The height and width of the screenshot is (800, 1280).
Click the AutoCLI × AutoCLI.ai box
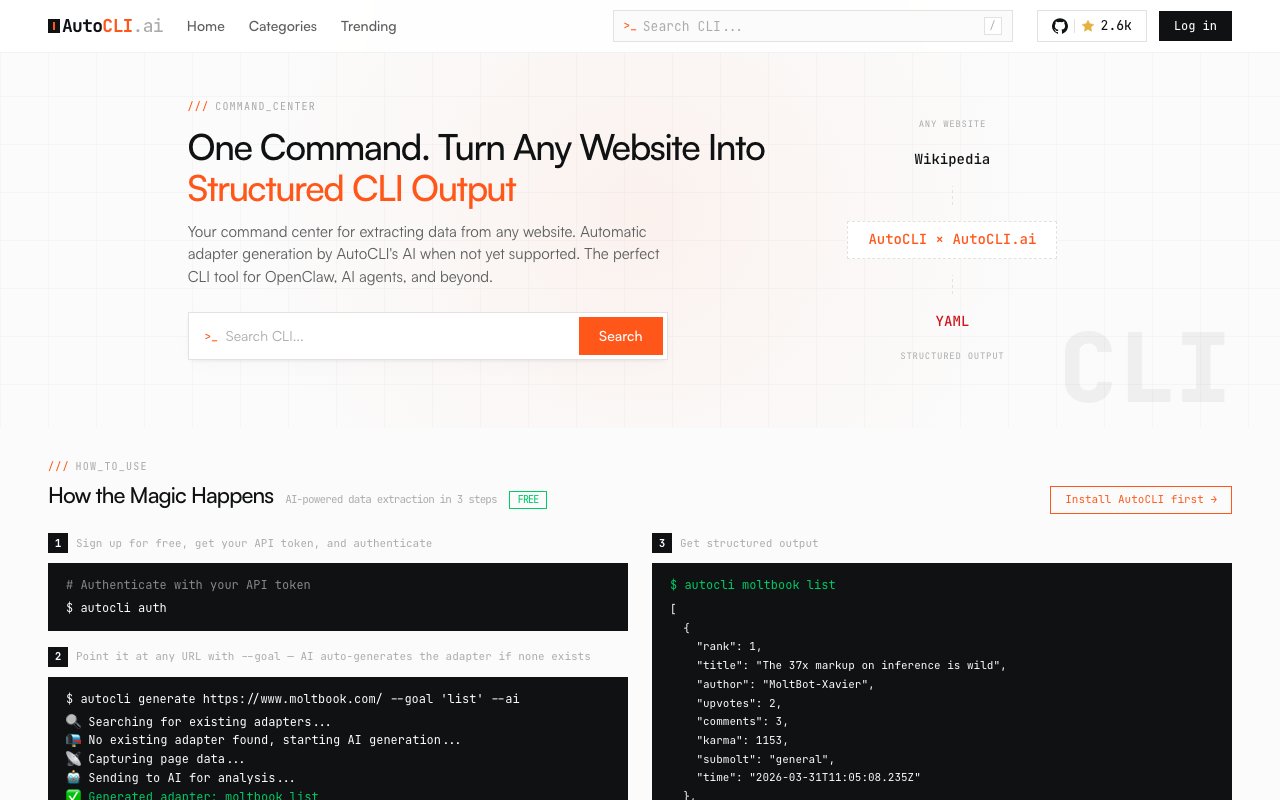tap(952, 240)
